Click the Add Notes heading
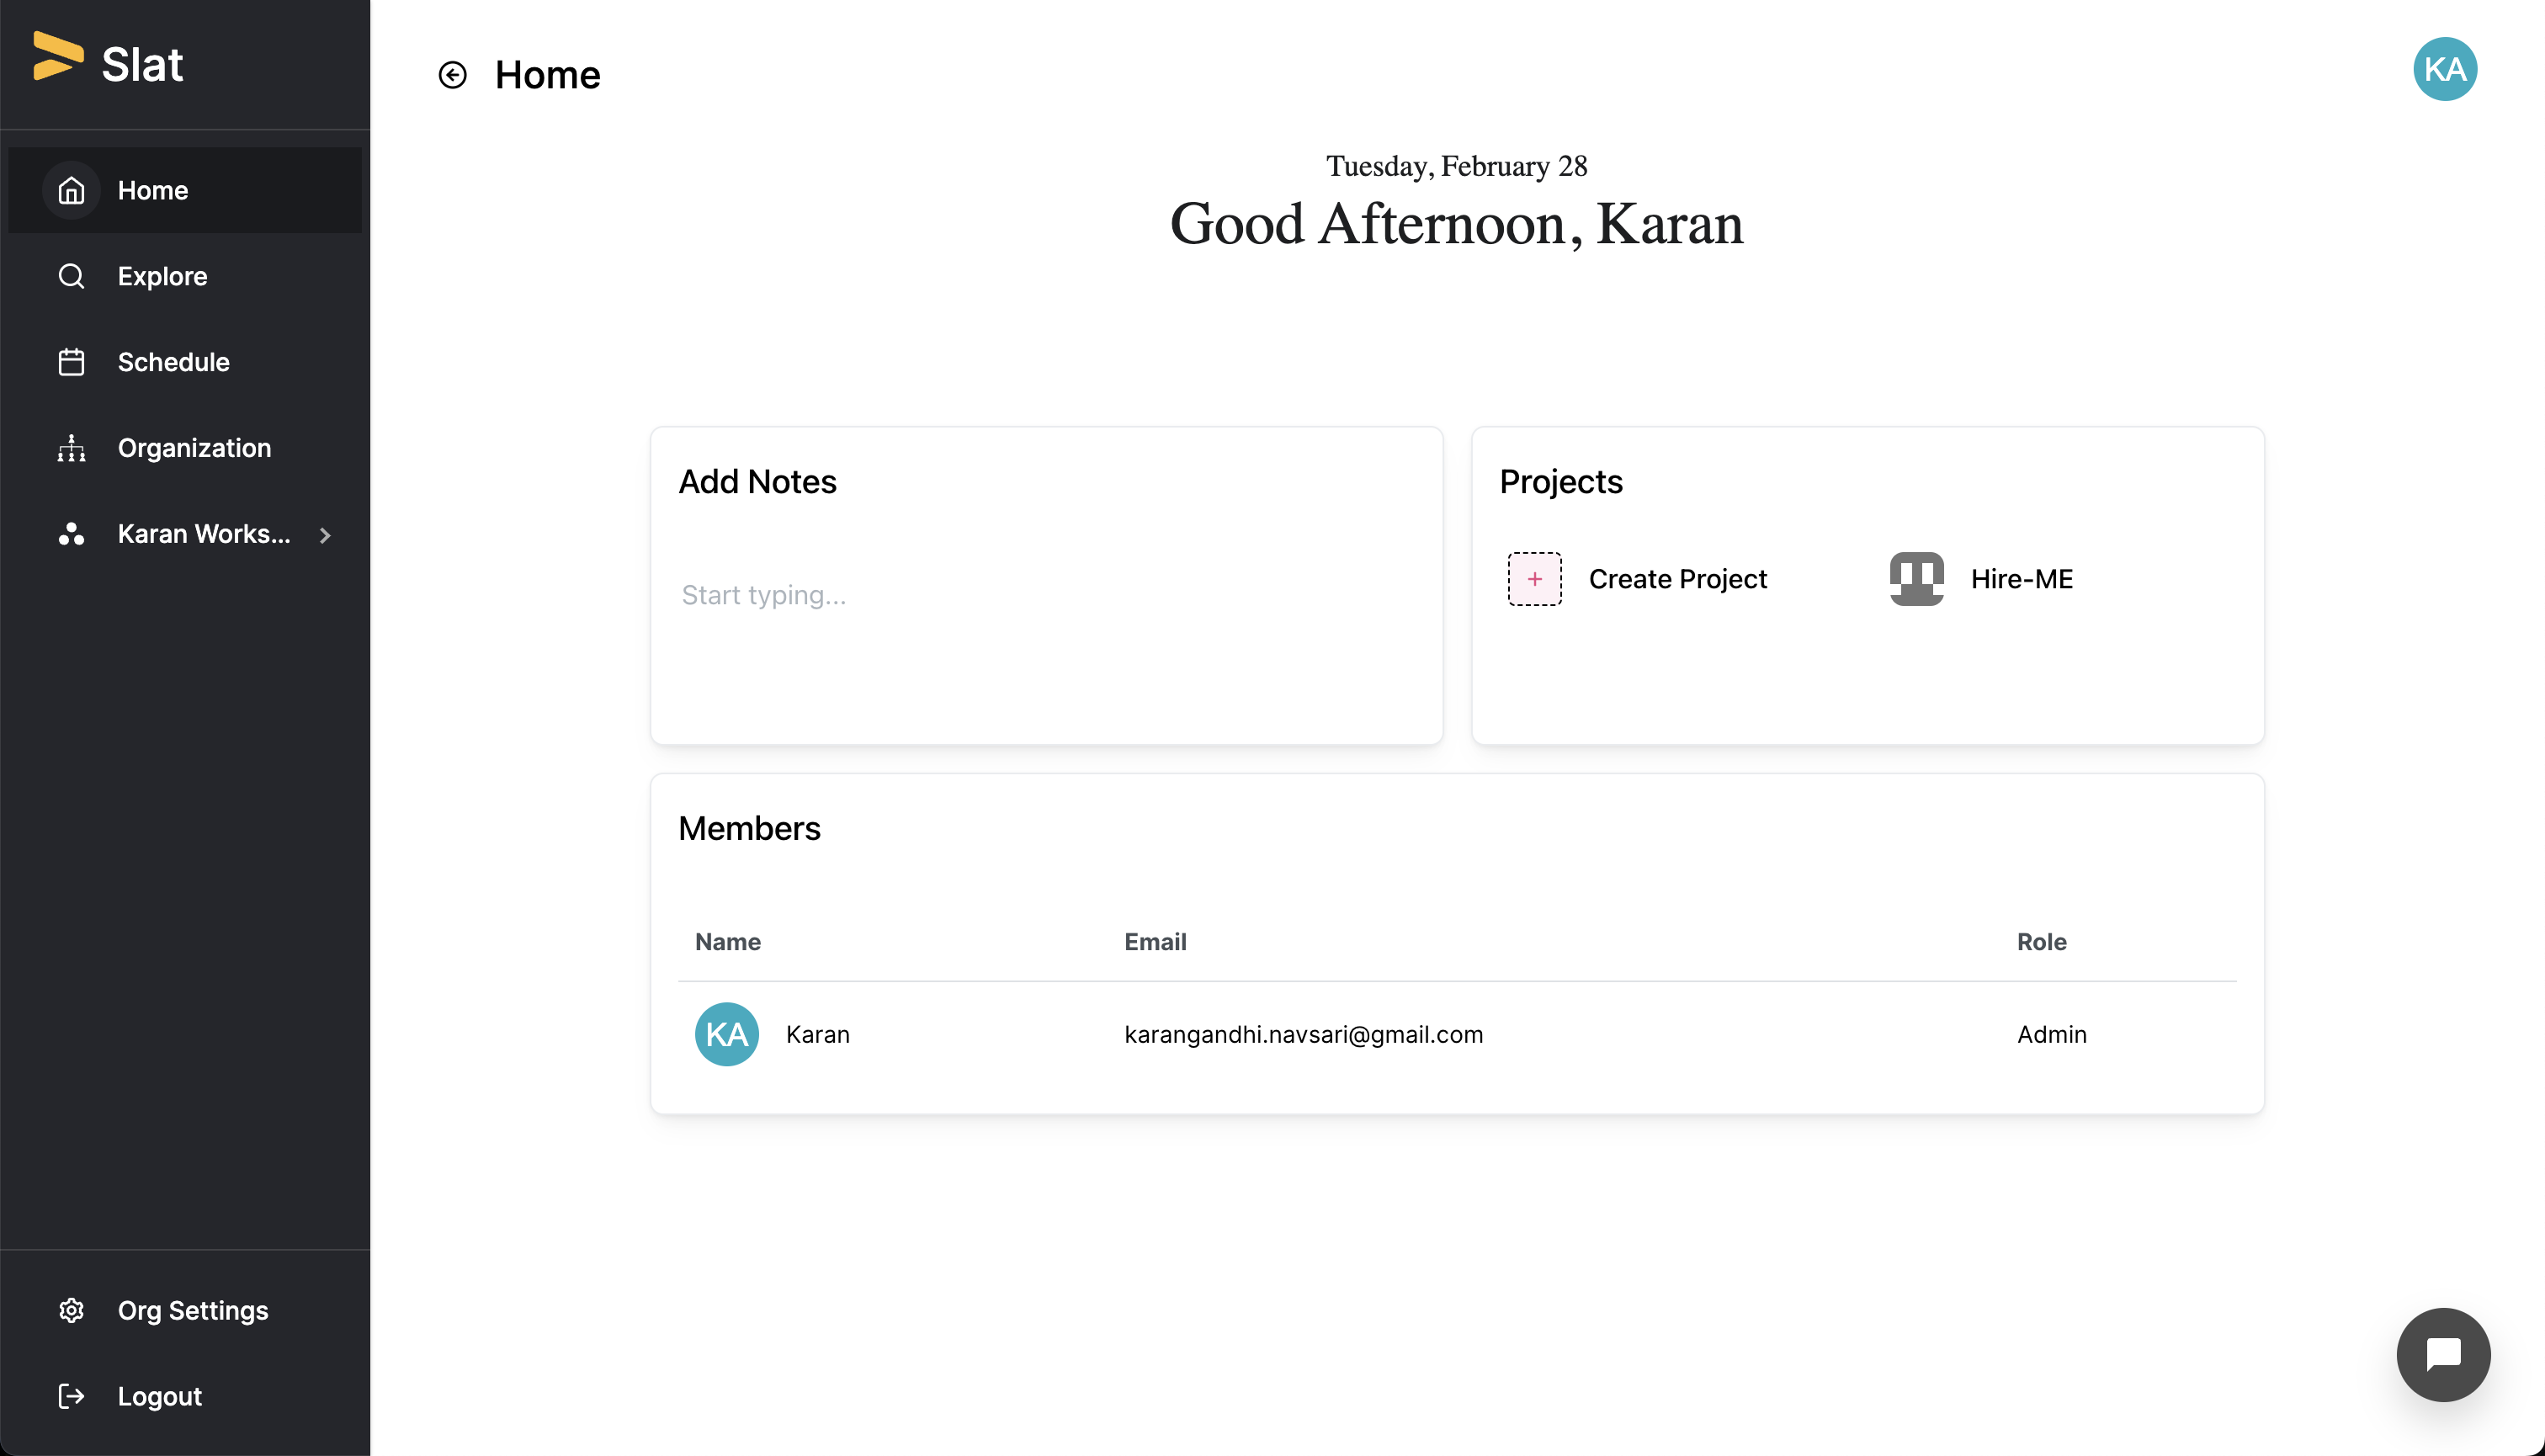Screen dimensions: 2545x1456 [x=757, y=482]
